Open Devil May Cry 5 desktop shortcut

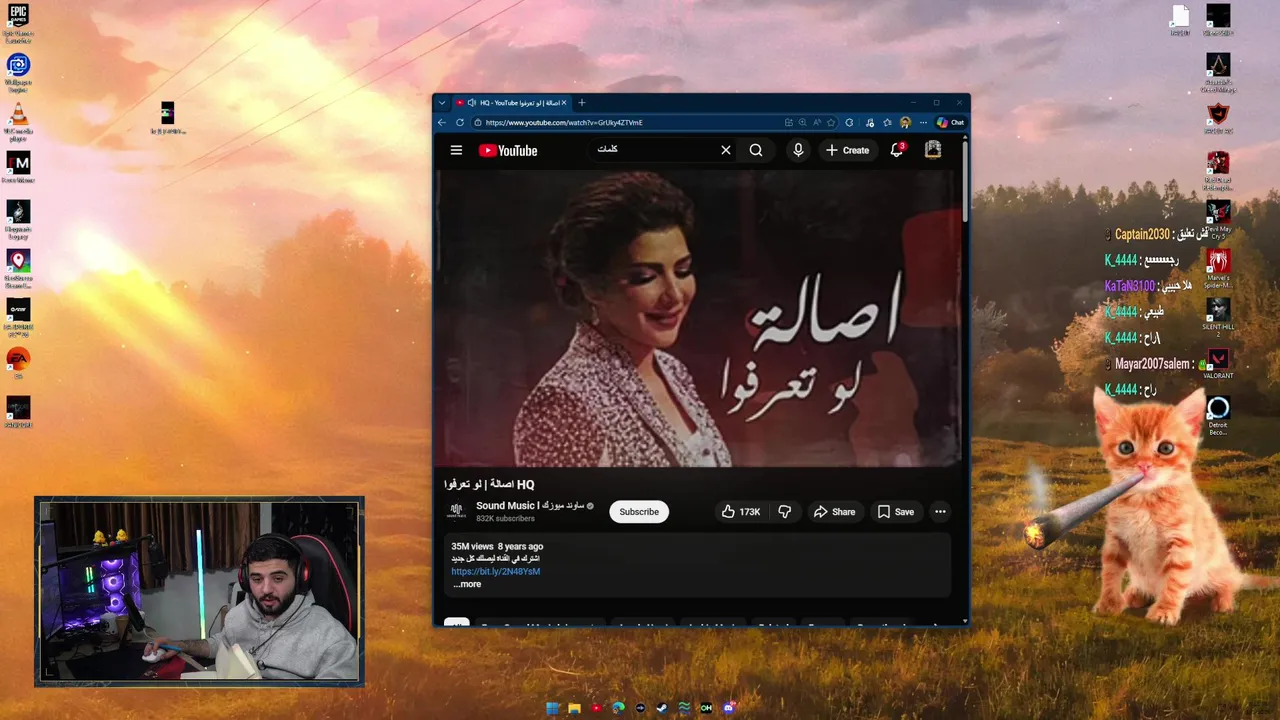tap(1217, 219)
